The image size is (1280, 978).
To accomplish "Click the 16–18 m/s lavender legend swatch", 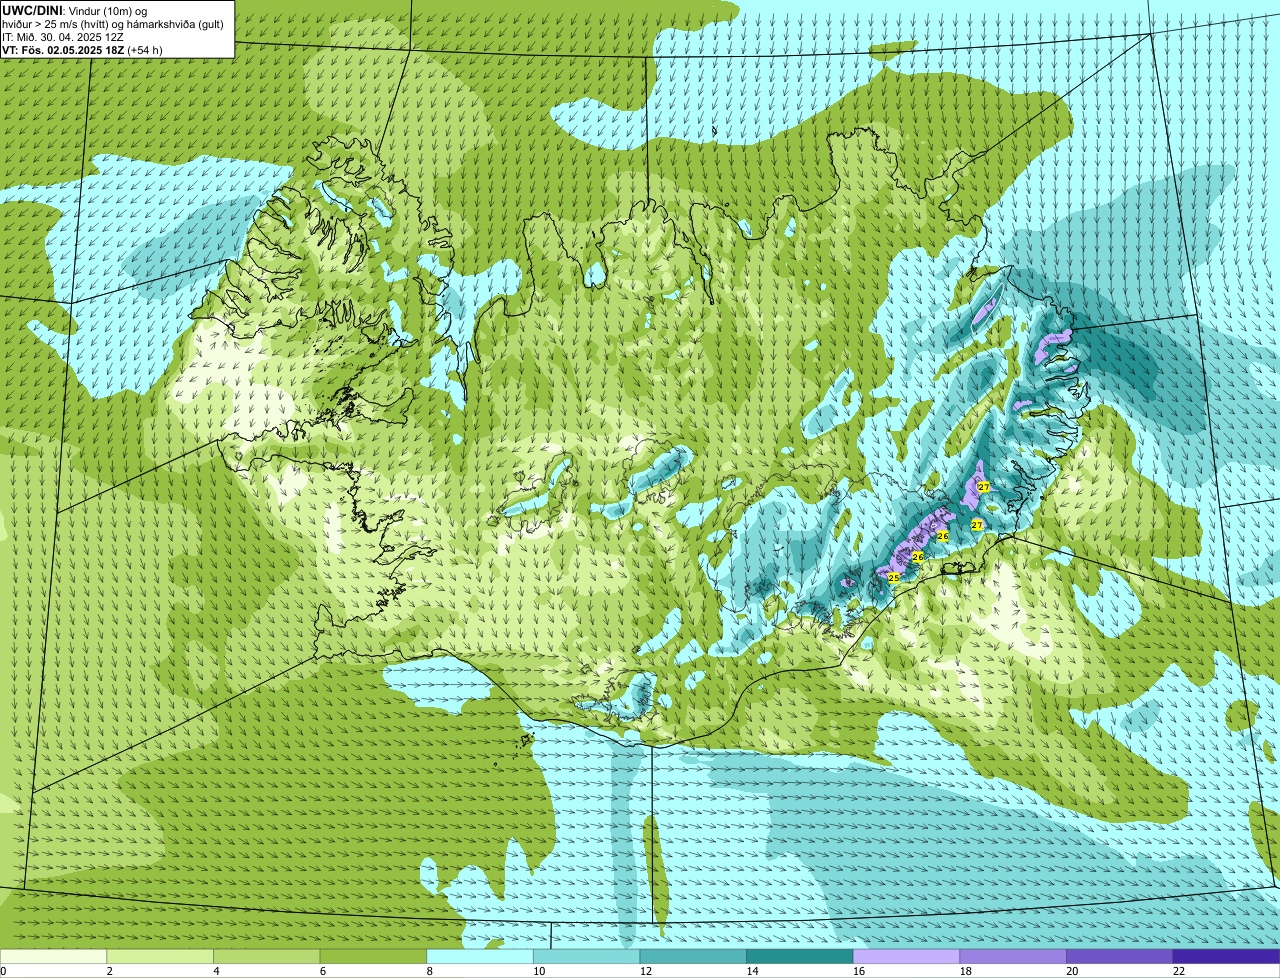I will pos(906,956).
